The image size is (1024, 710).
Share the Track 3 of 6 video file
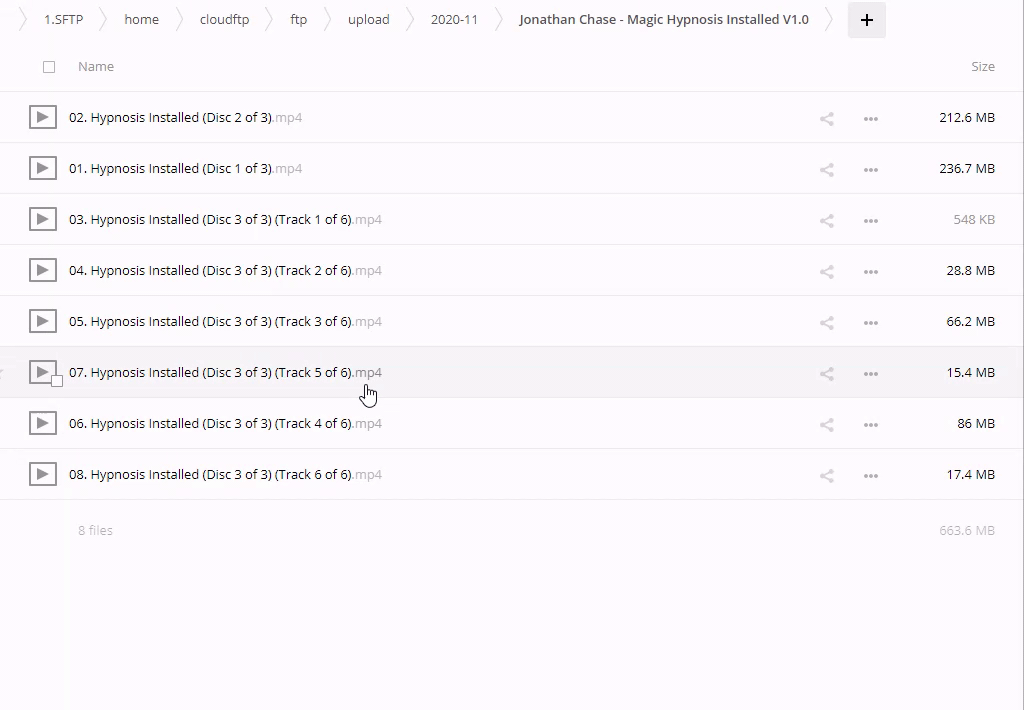coord(826,322)
